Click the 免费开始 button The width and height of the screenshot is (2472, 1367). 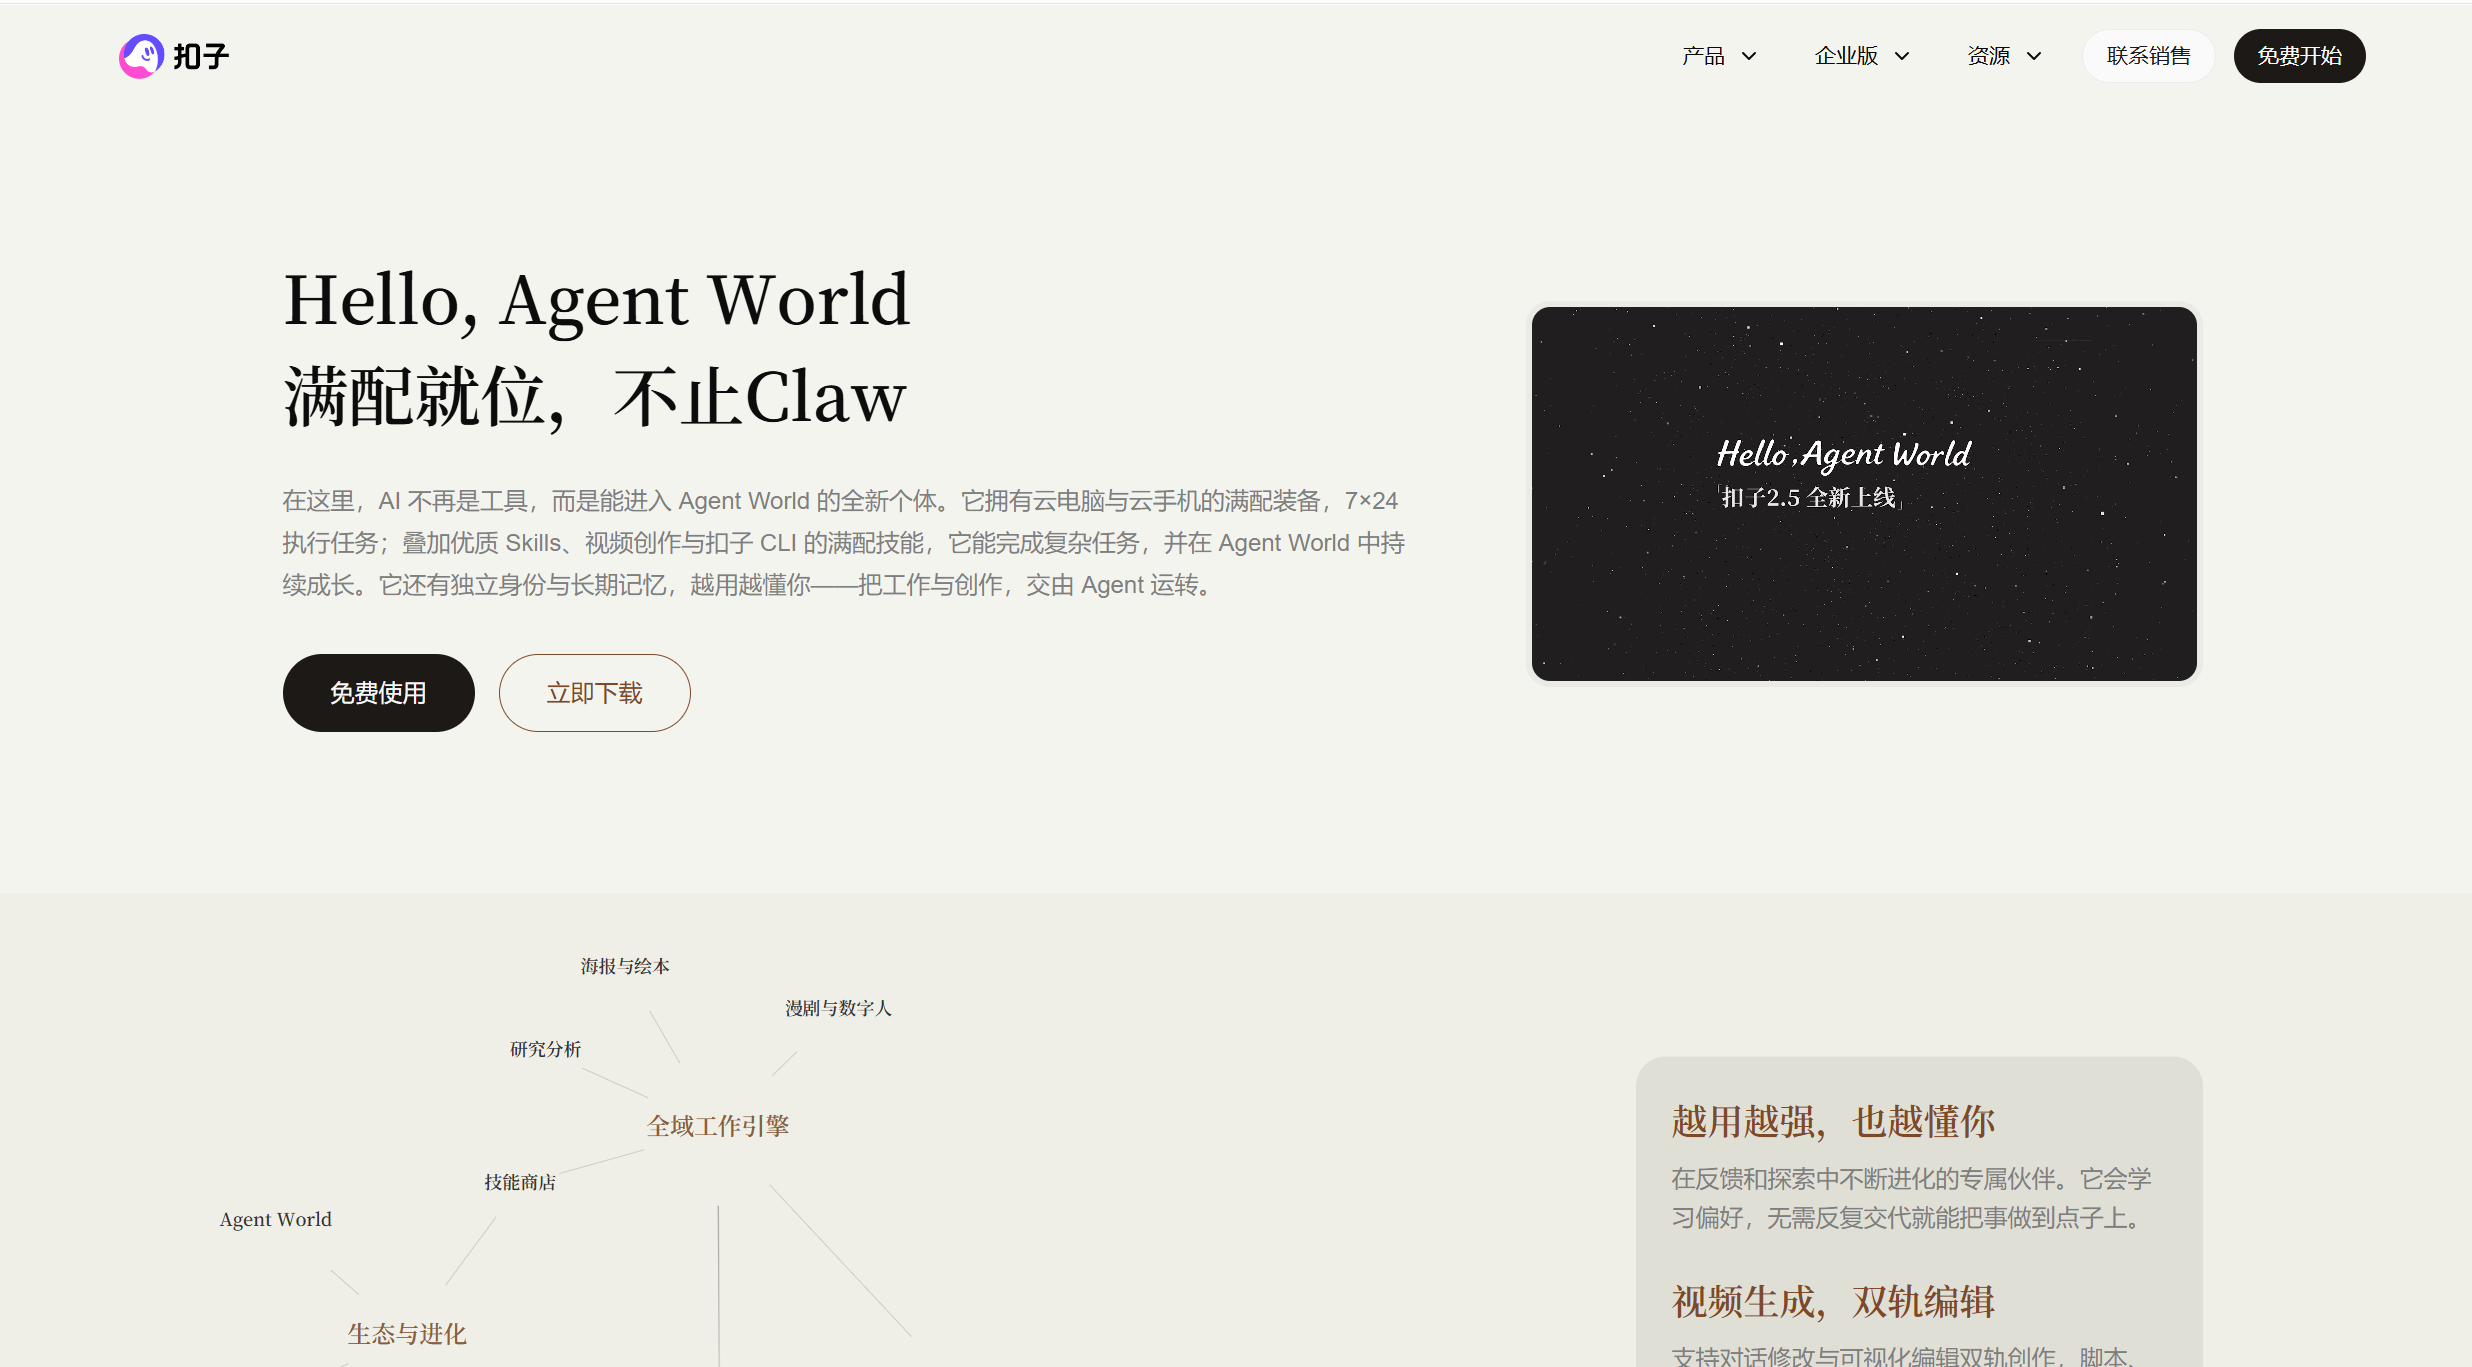[2299, 56]
